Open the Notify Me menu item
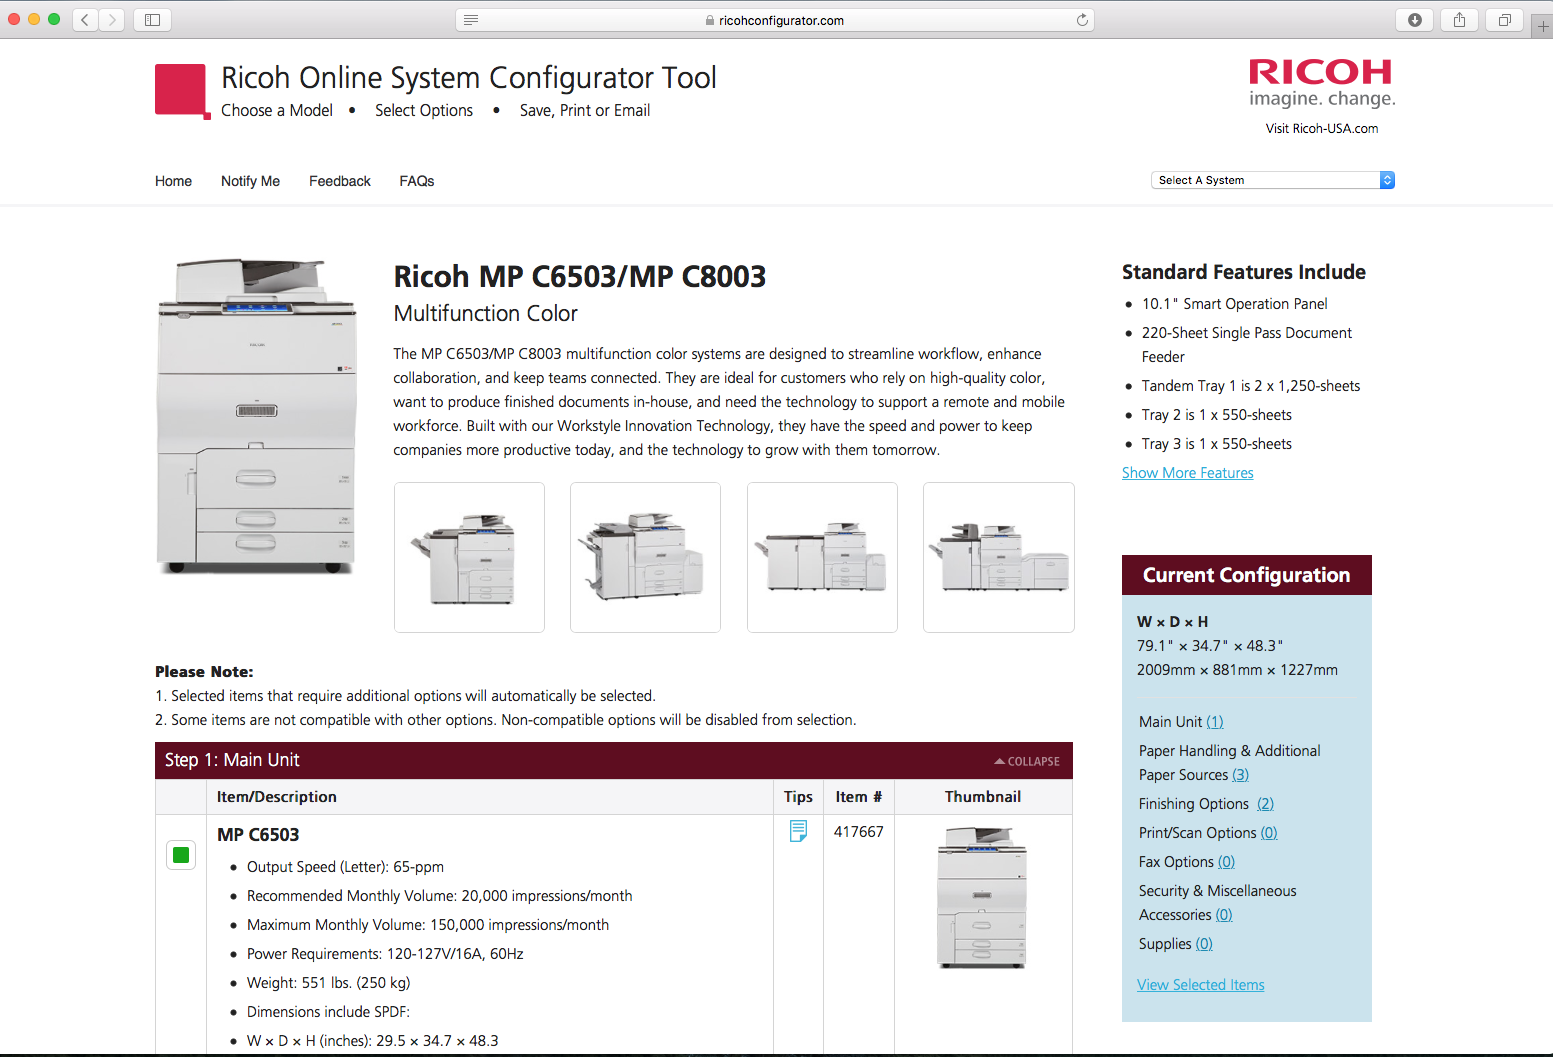Screen dimensions: 1553x1057 250,181
